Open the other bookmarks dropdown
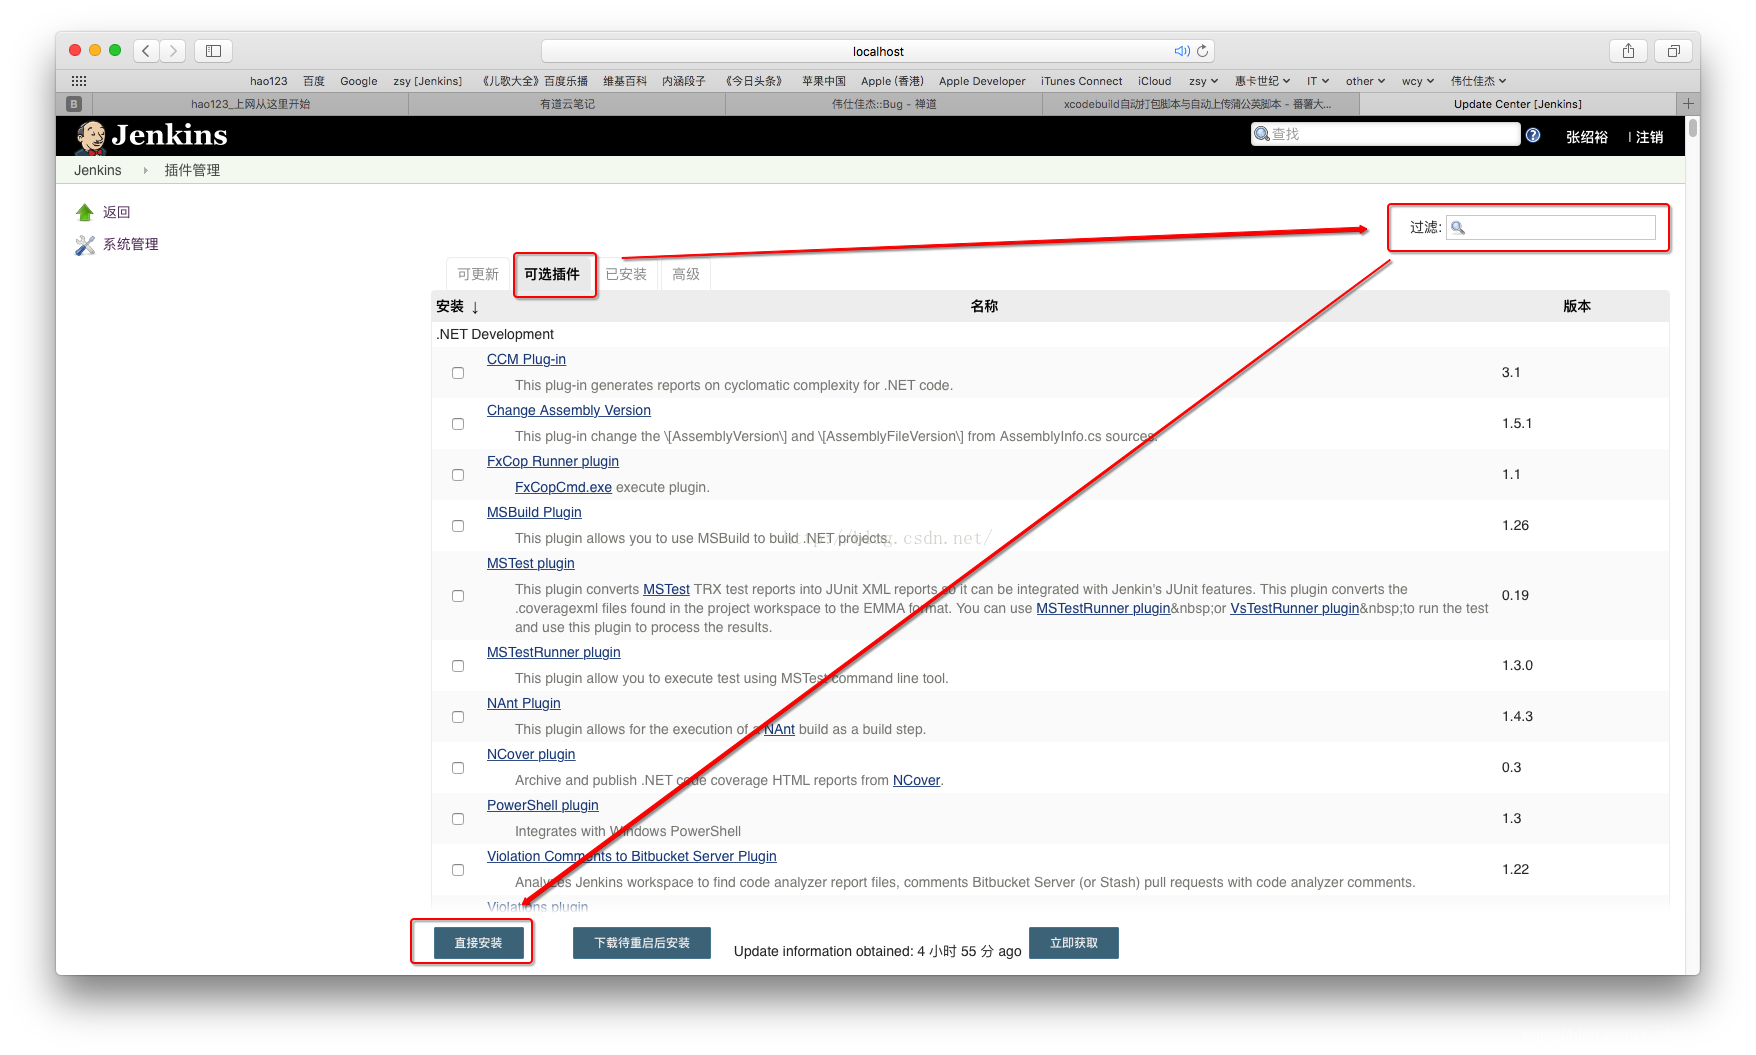 pos(1365,81)
